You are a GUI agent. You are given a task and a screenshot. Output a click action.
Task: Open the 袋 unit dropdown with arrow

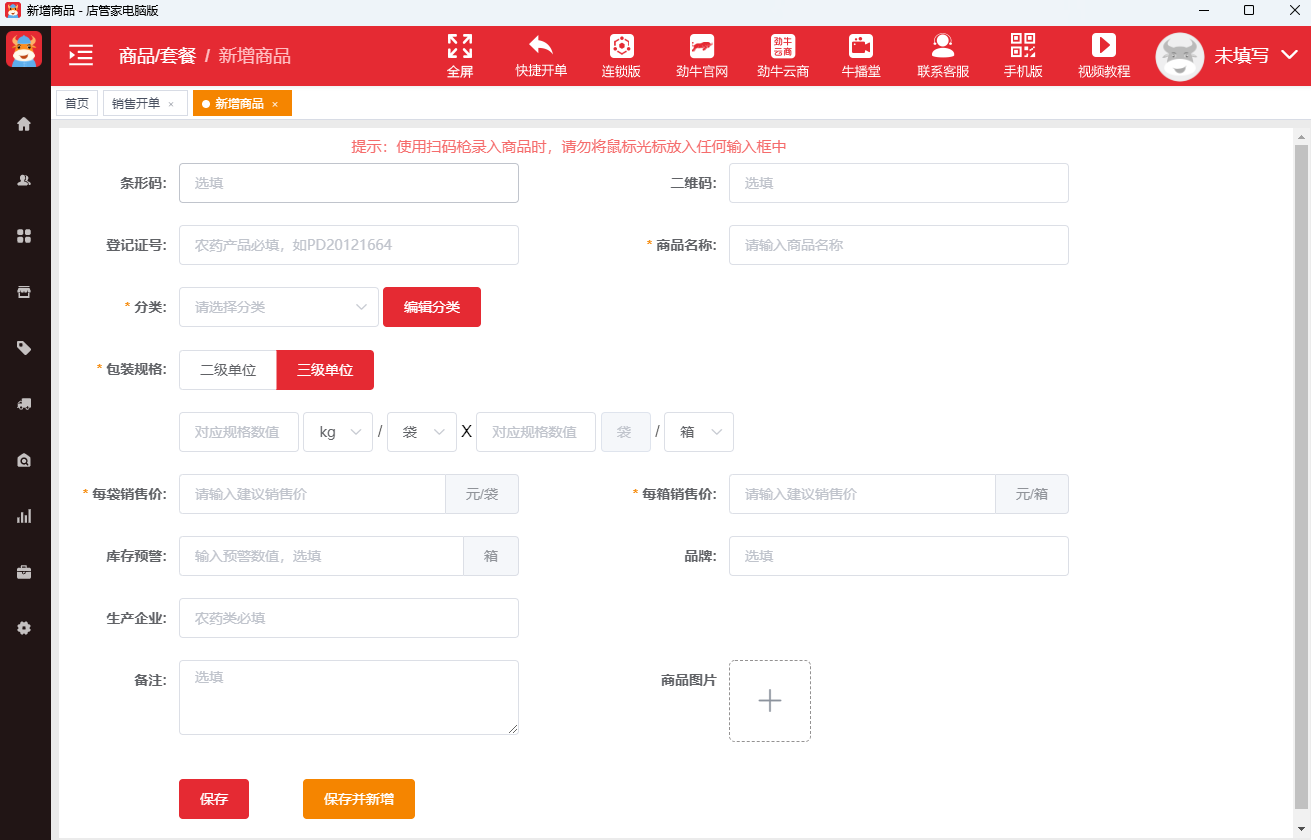422,432
